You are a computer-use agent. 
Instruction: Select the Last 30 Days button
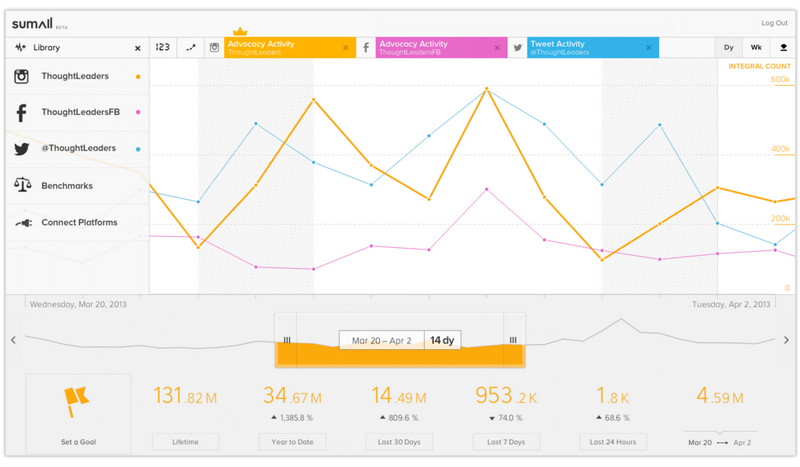pyautogui.click(x=399, y=442)
